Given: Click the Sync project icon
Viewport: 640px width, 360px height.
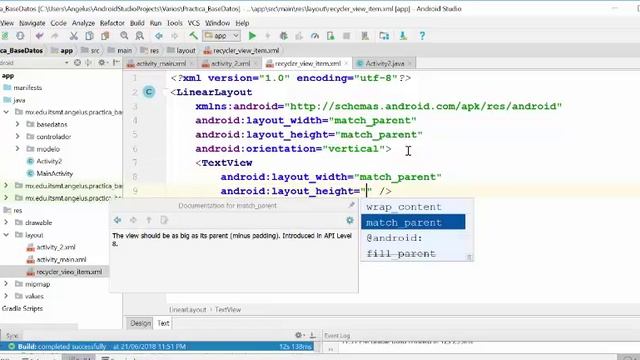Looking at the screenshot, I should [20, 36].
